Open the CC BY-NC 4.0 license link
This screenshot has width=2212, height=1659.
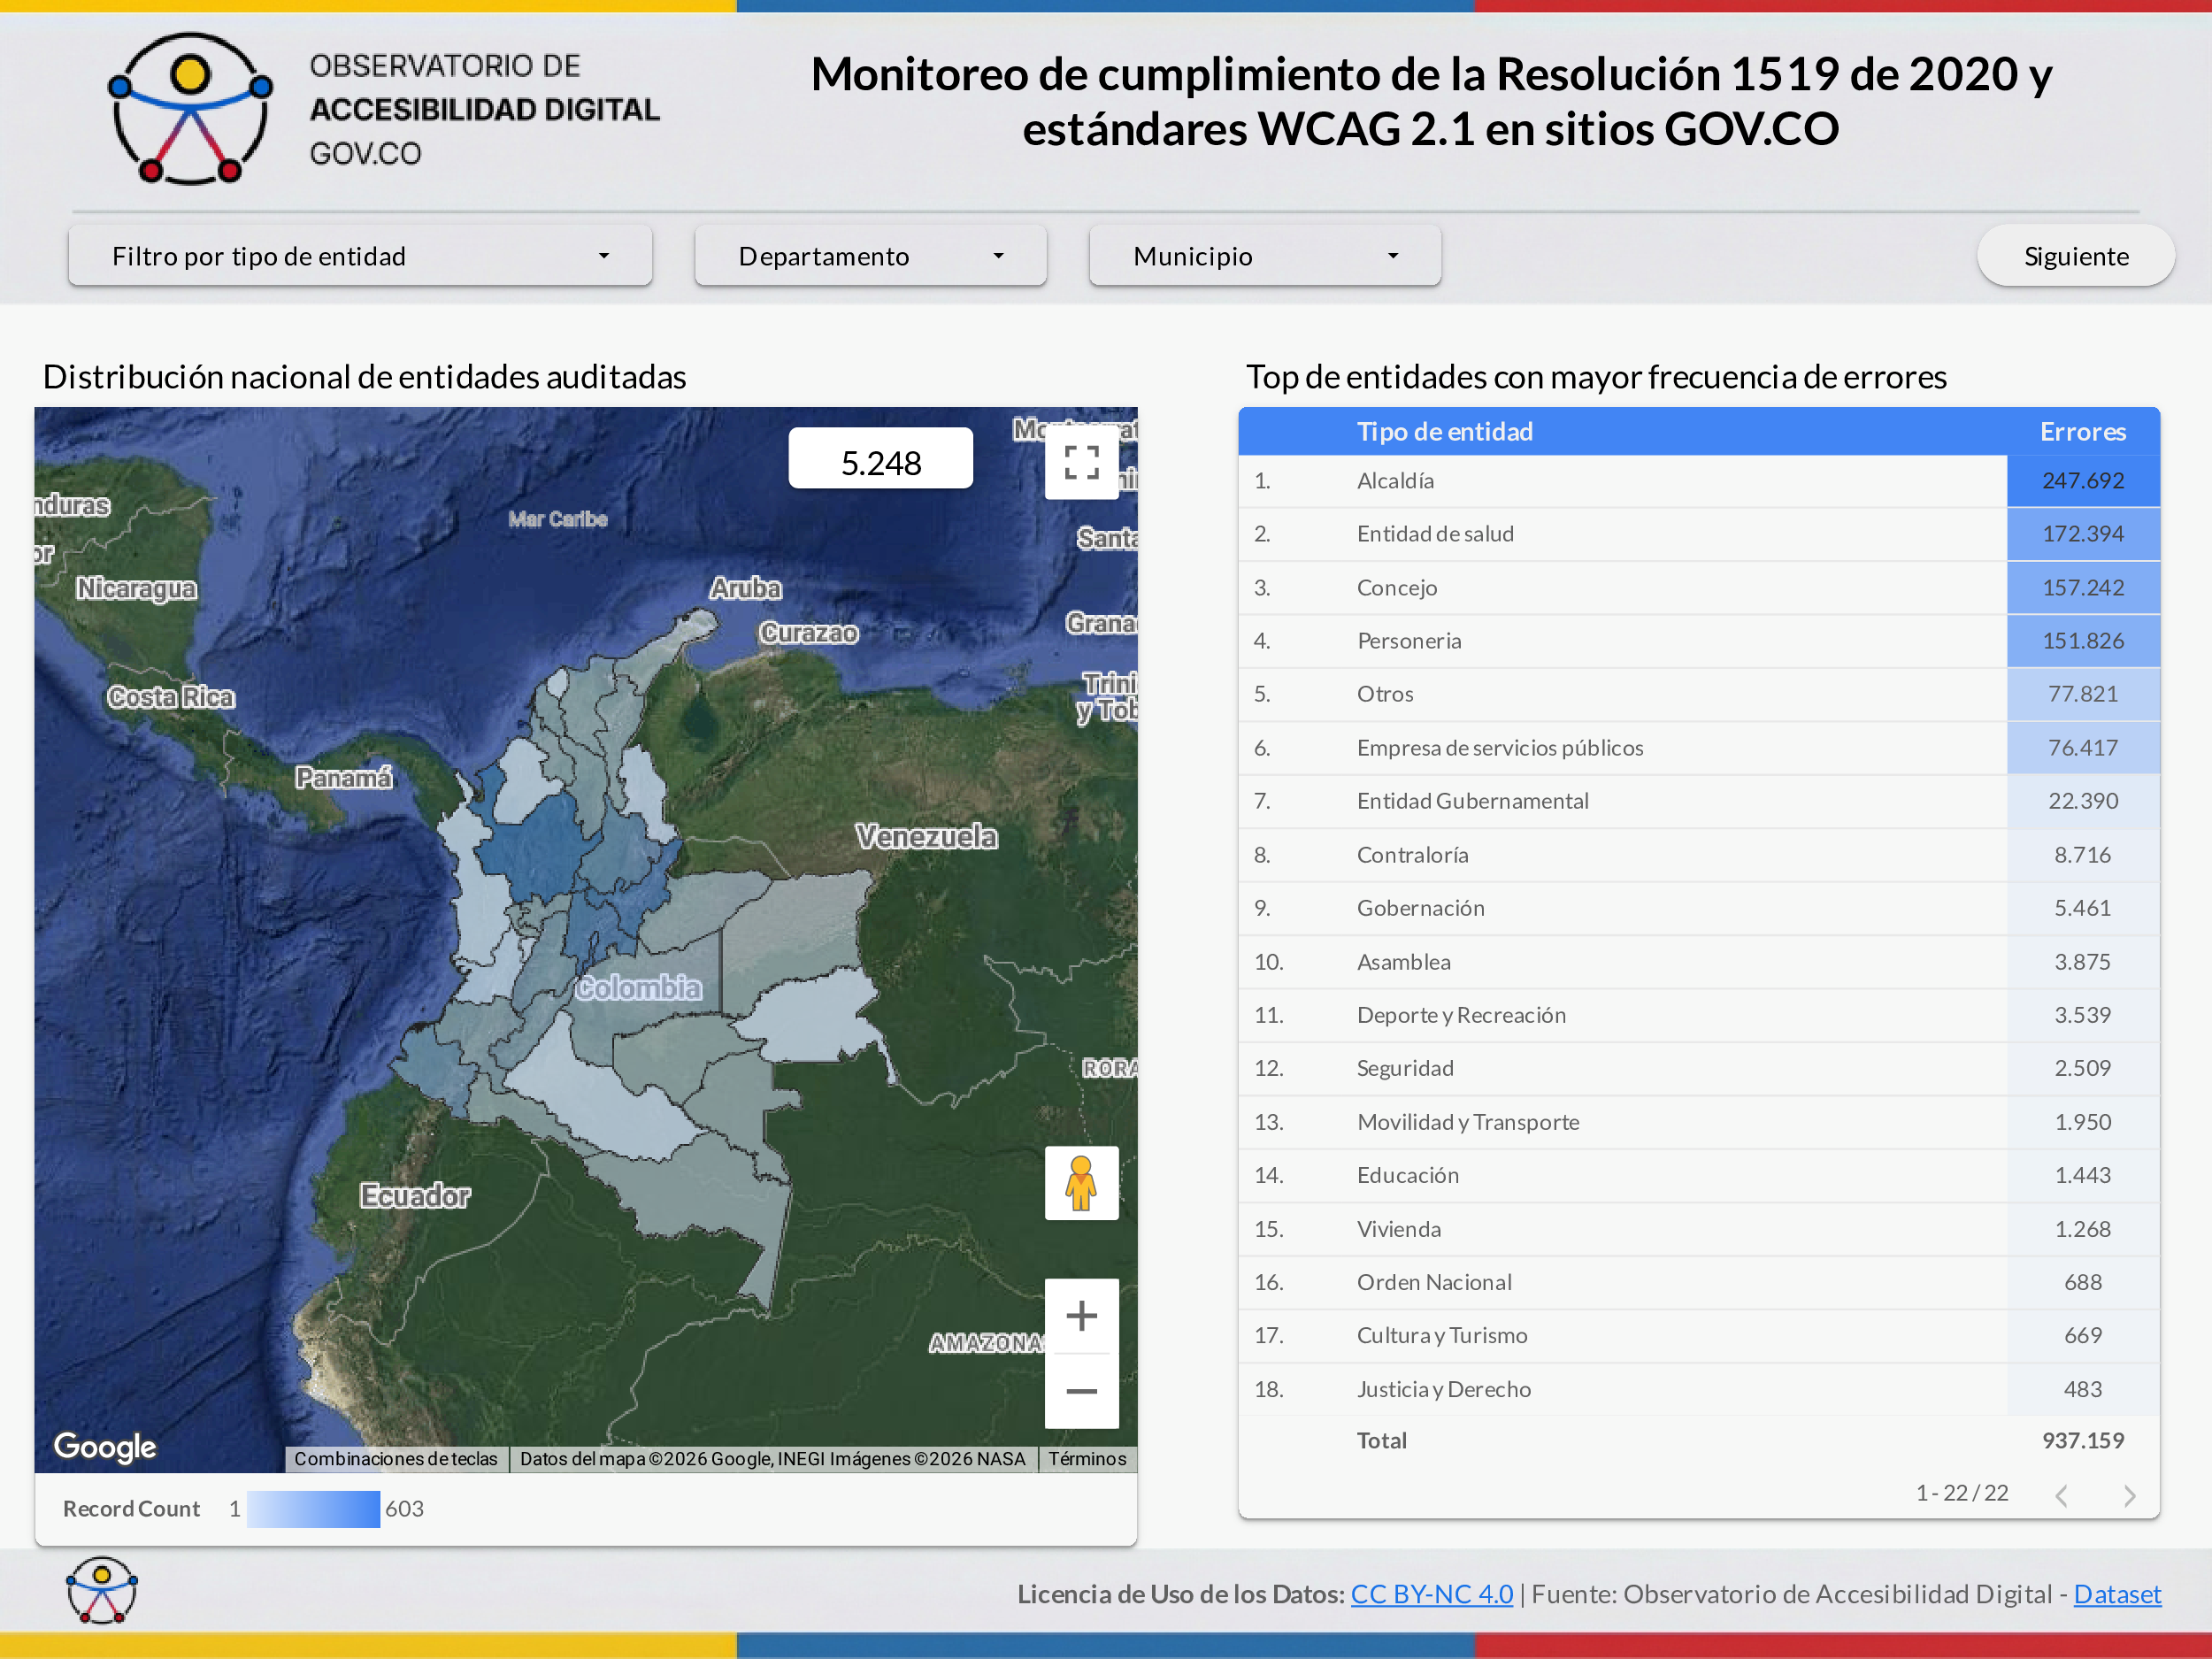click(1432, 1594)
